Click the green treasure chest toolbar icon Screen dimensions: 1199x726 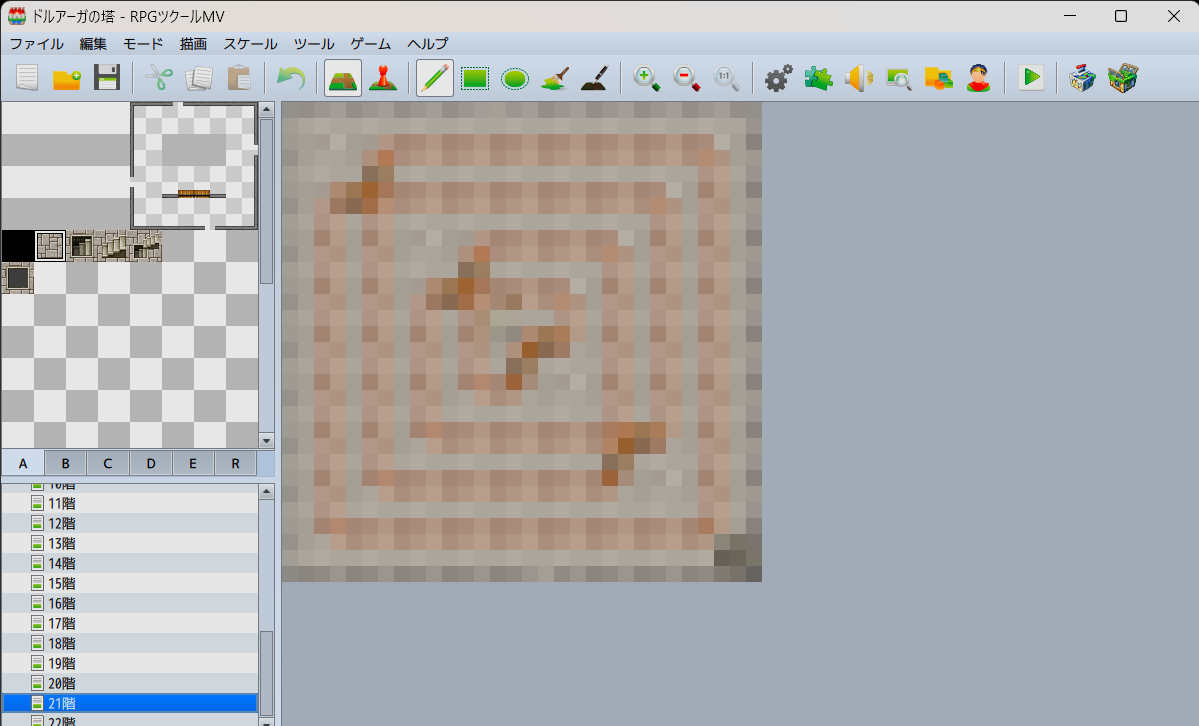1123,78
